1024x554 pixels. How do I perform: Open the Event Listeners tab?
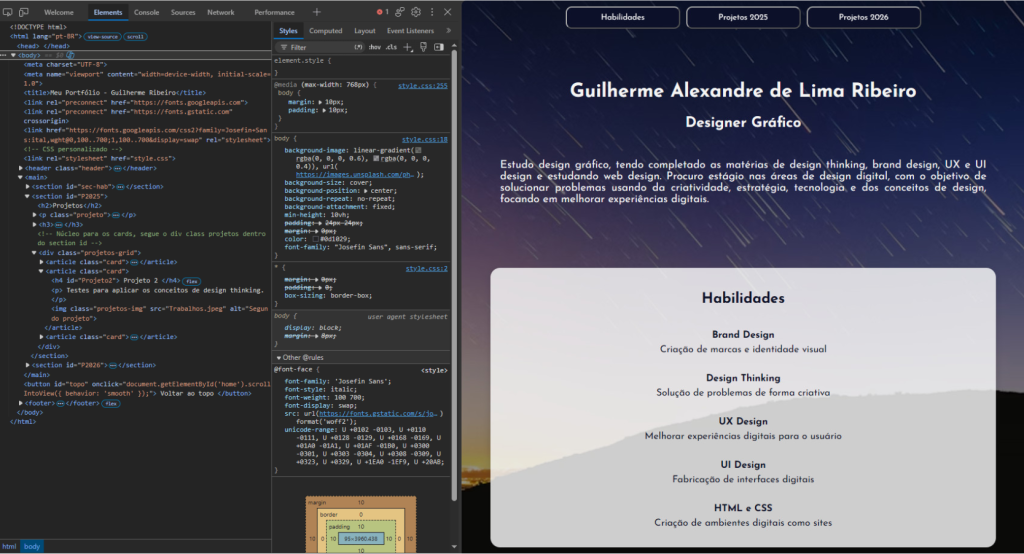[x=410, y=31]
